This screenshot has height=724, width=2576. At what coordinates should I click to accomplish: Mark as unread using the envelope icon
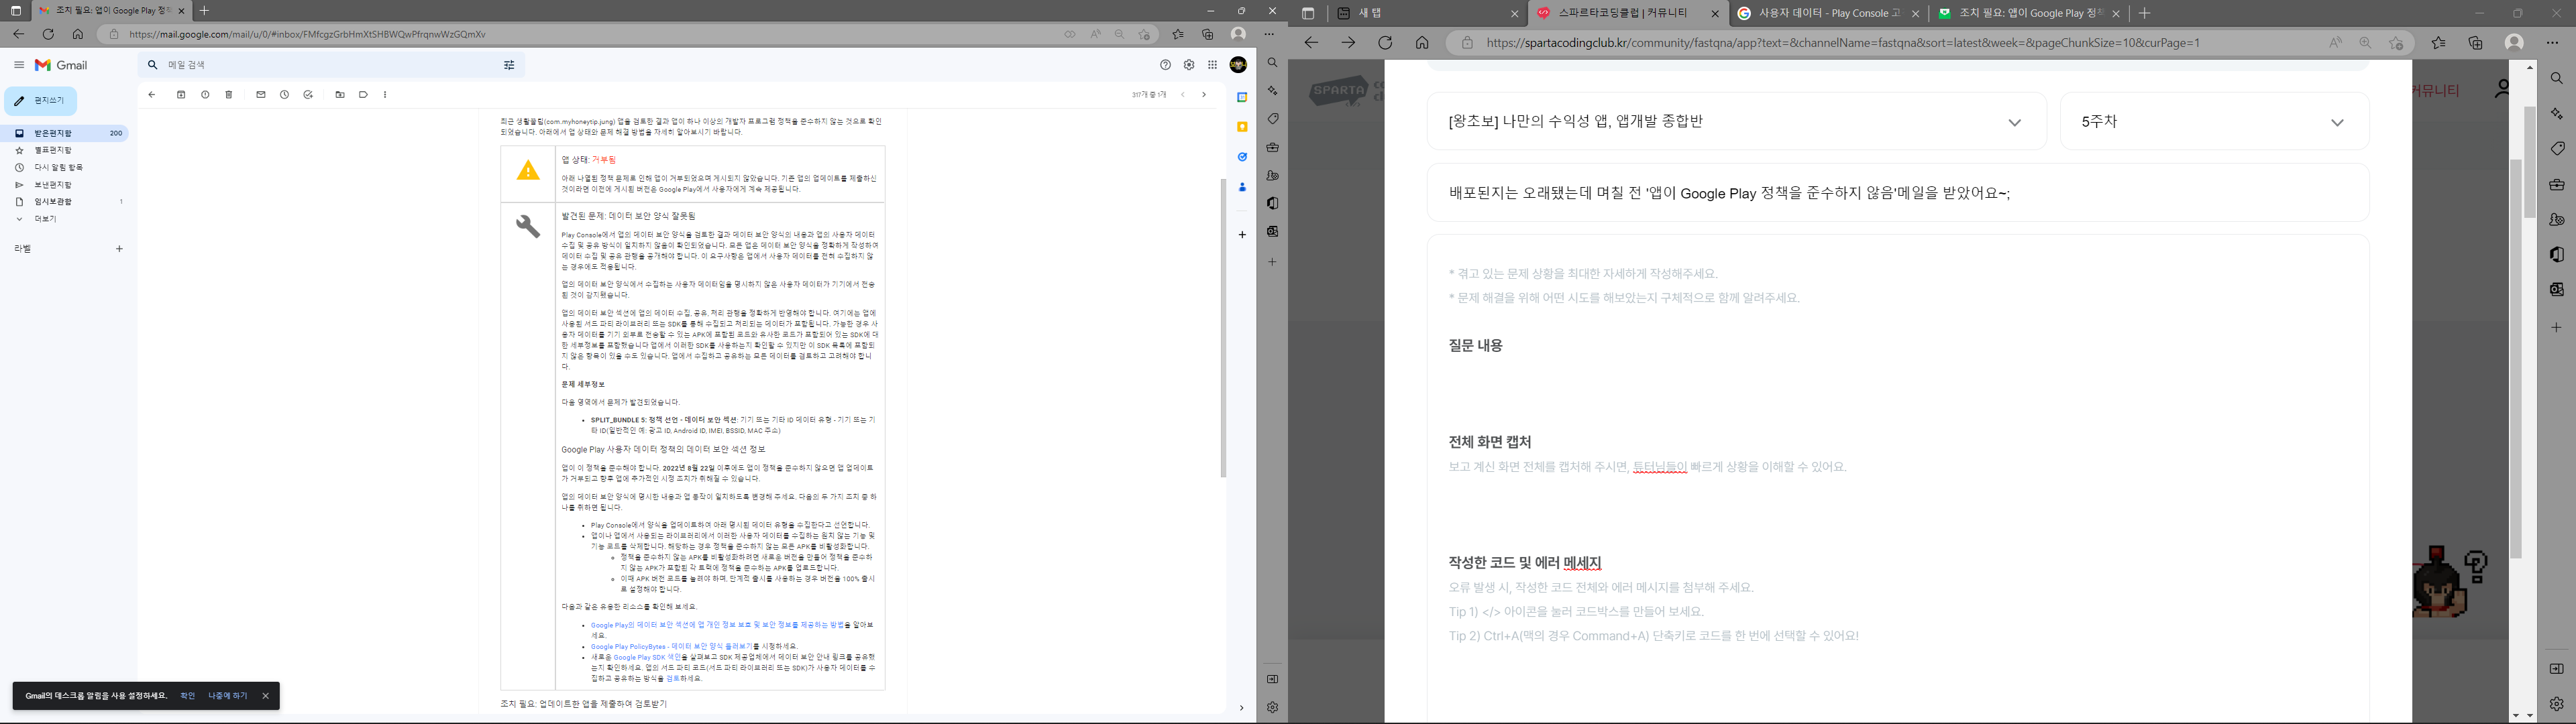(261, 95)
